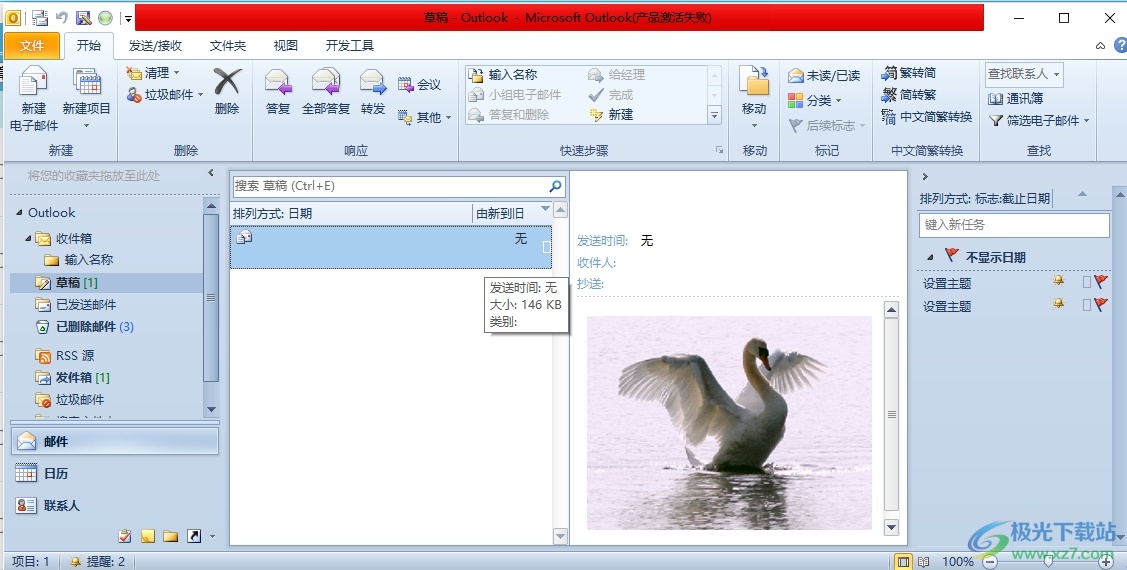Screen dimensions: 1127x570
Task: Click Traditional to Simplified (繁转简)
Action: tap(909, 73)
